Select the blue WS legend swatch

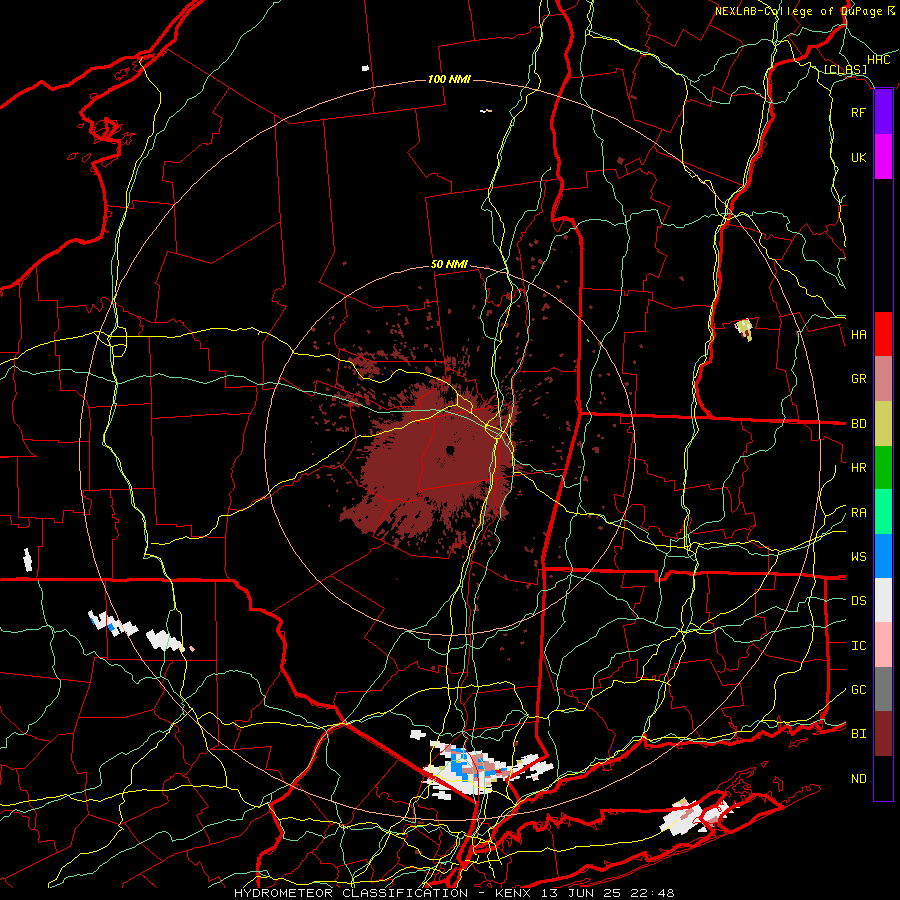coord(883,556)
